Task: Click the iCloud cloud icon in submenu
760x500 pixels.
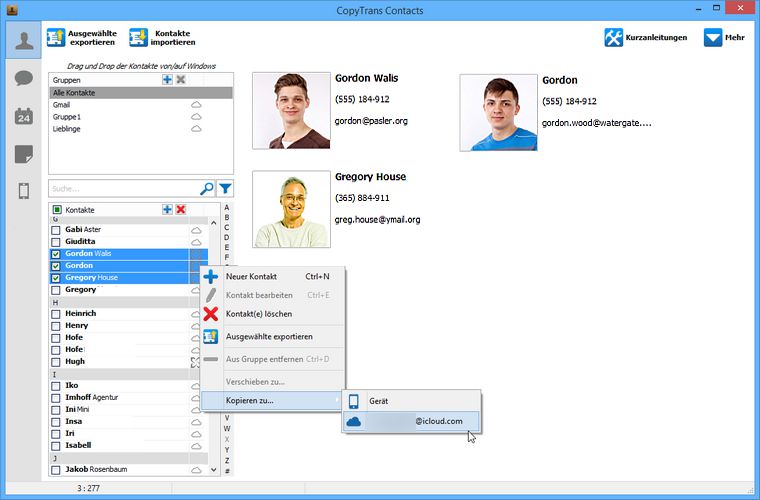Action: tap(354, 422)
